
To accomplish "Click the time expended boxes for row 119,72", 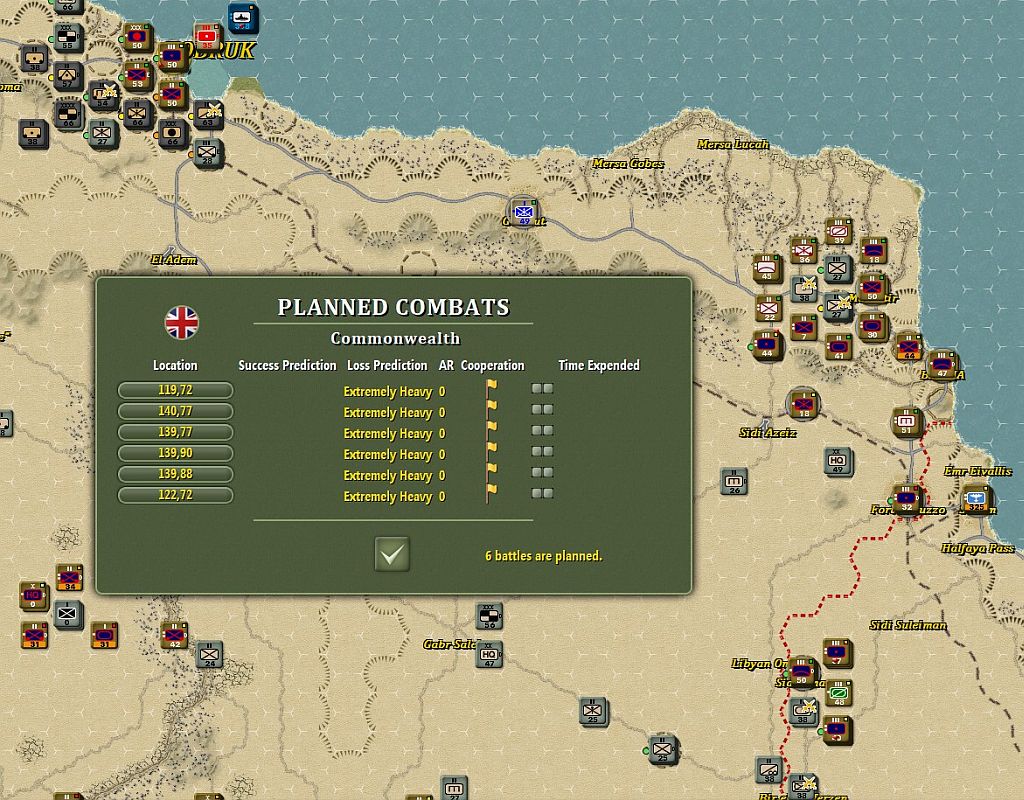I will point(542,389).
